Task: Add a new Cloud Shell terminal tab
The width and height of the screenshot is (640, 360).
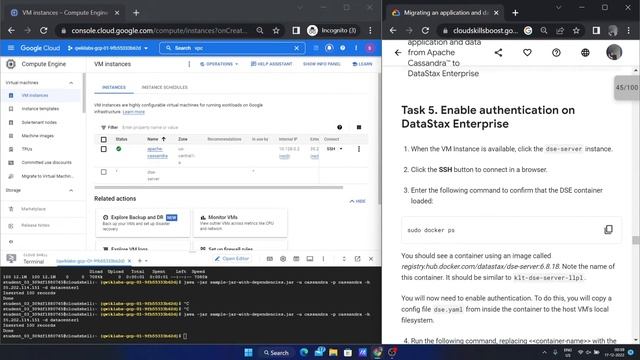Action: [x=140, y=260]
